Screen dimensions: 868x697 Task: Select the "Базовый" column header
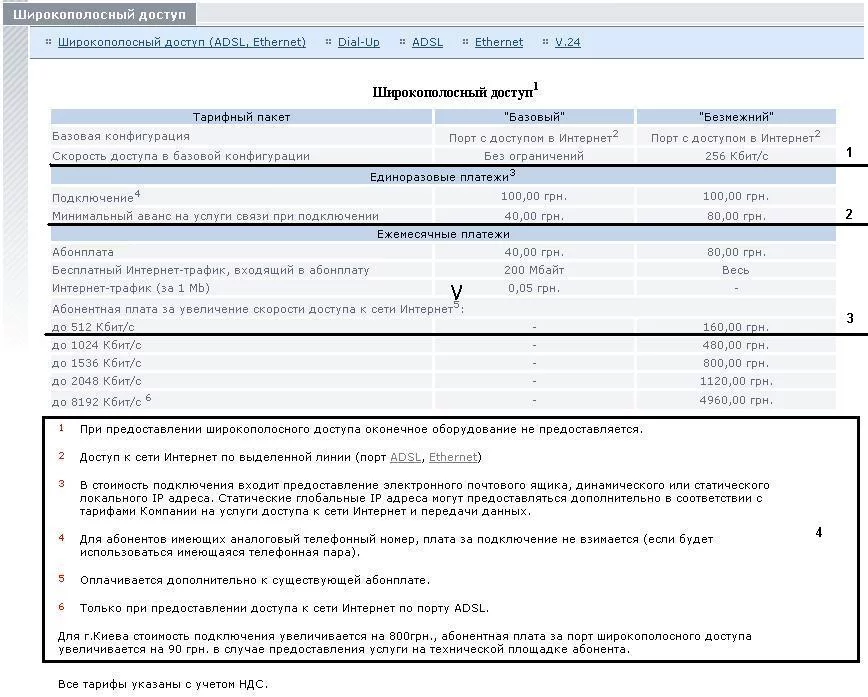click(534, 117)
